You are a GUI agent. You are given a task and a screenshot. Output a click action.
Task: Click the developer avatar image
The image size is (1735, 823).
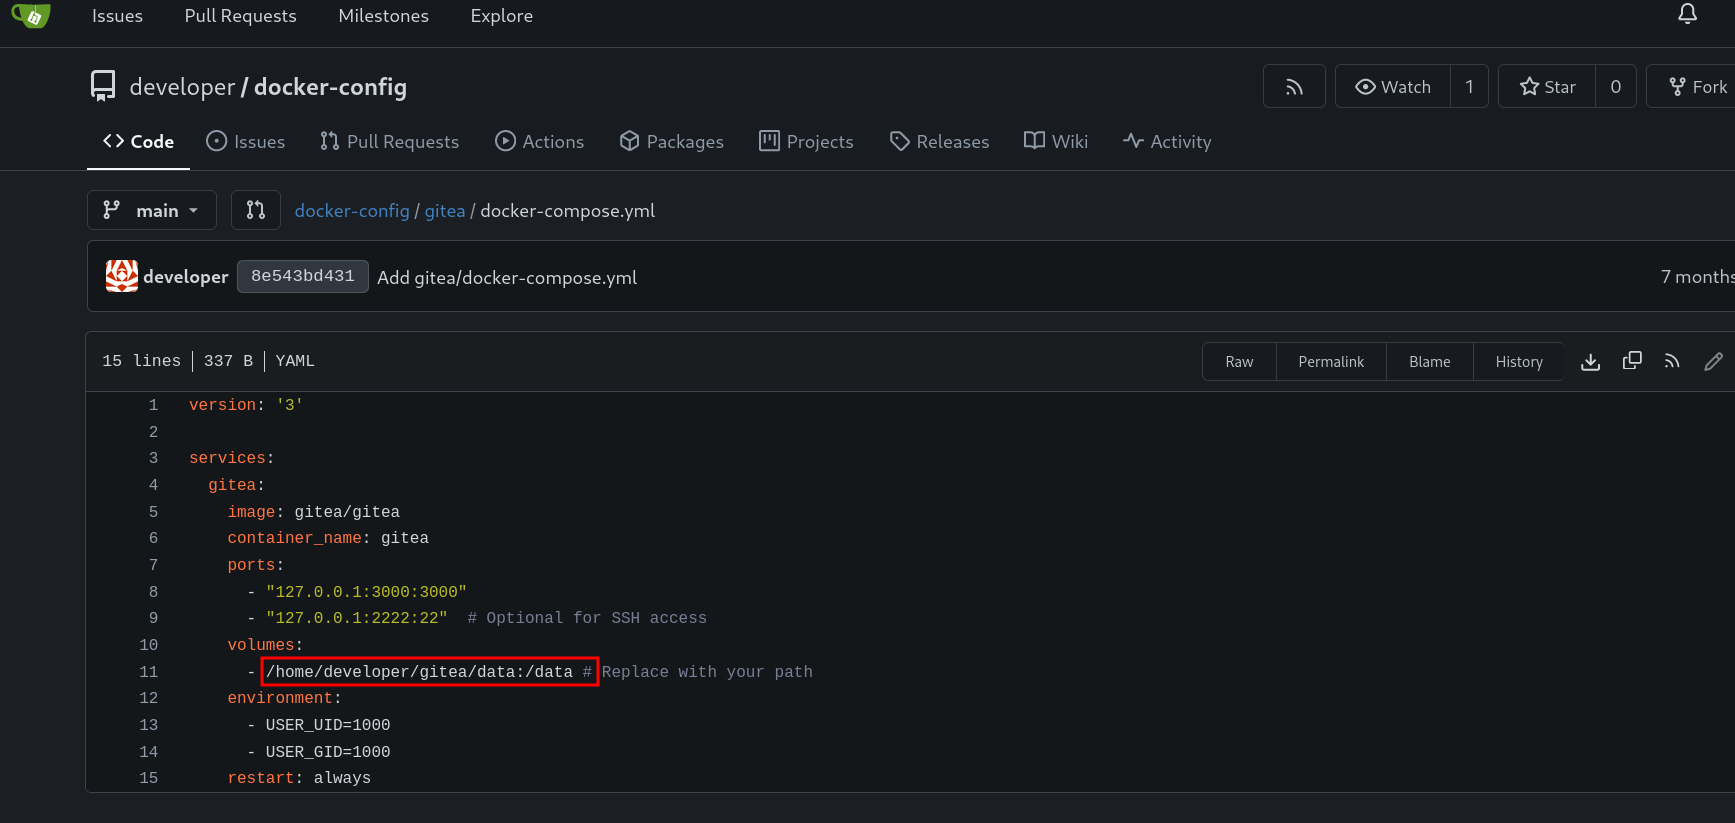point(122,276)
